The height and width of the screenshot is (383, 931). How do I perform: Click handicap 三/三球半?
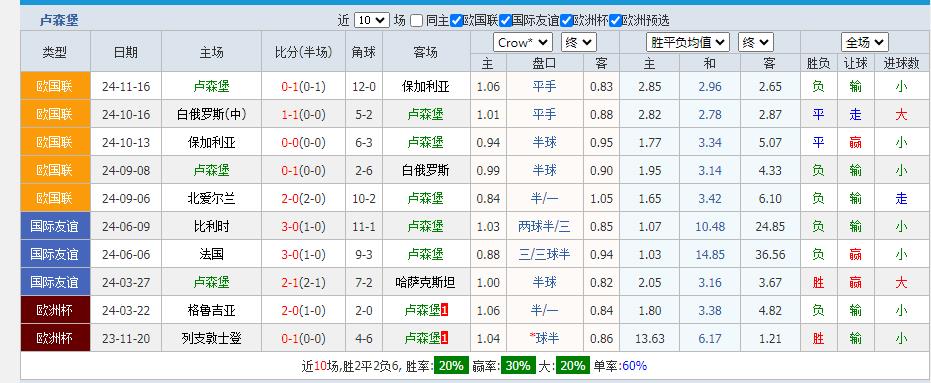[x=544, y=255]
